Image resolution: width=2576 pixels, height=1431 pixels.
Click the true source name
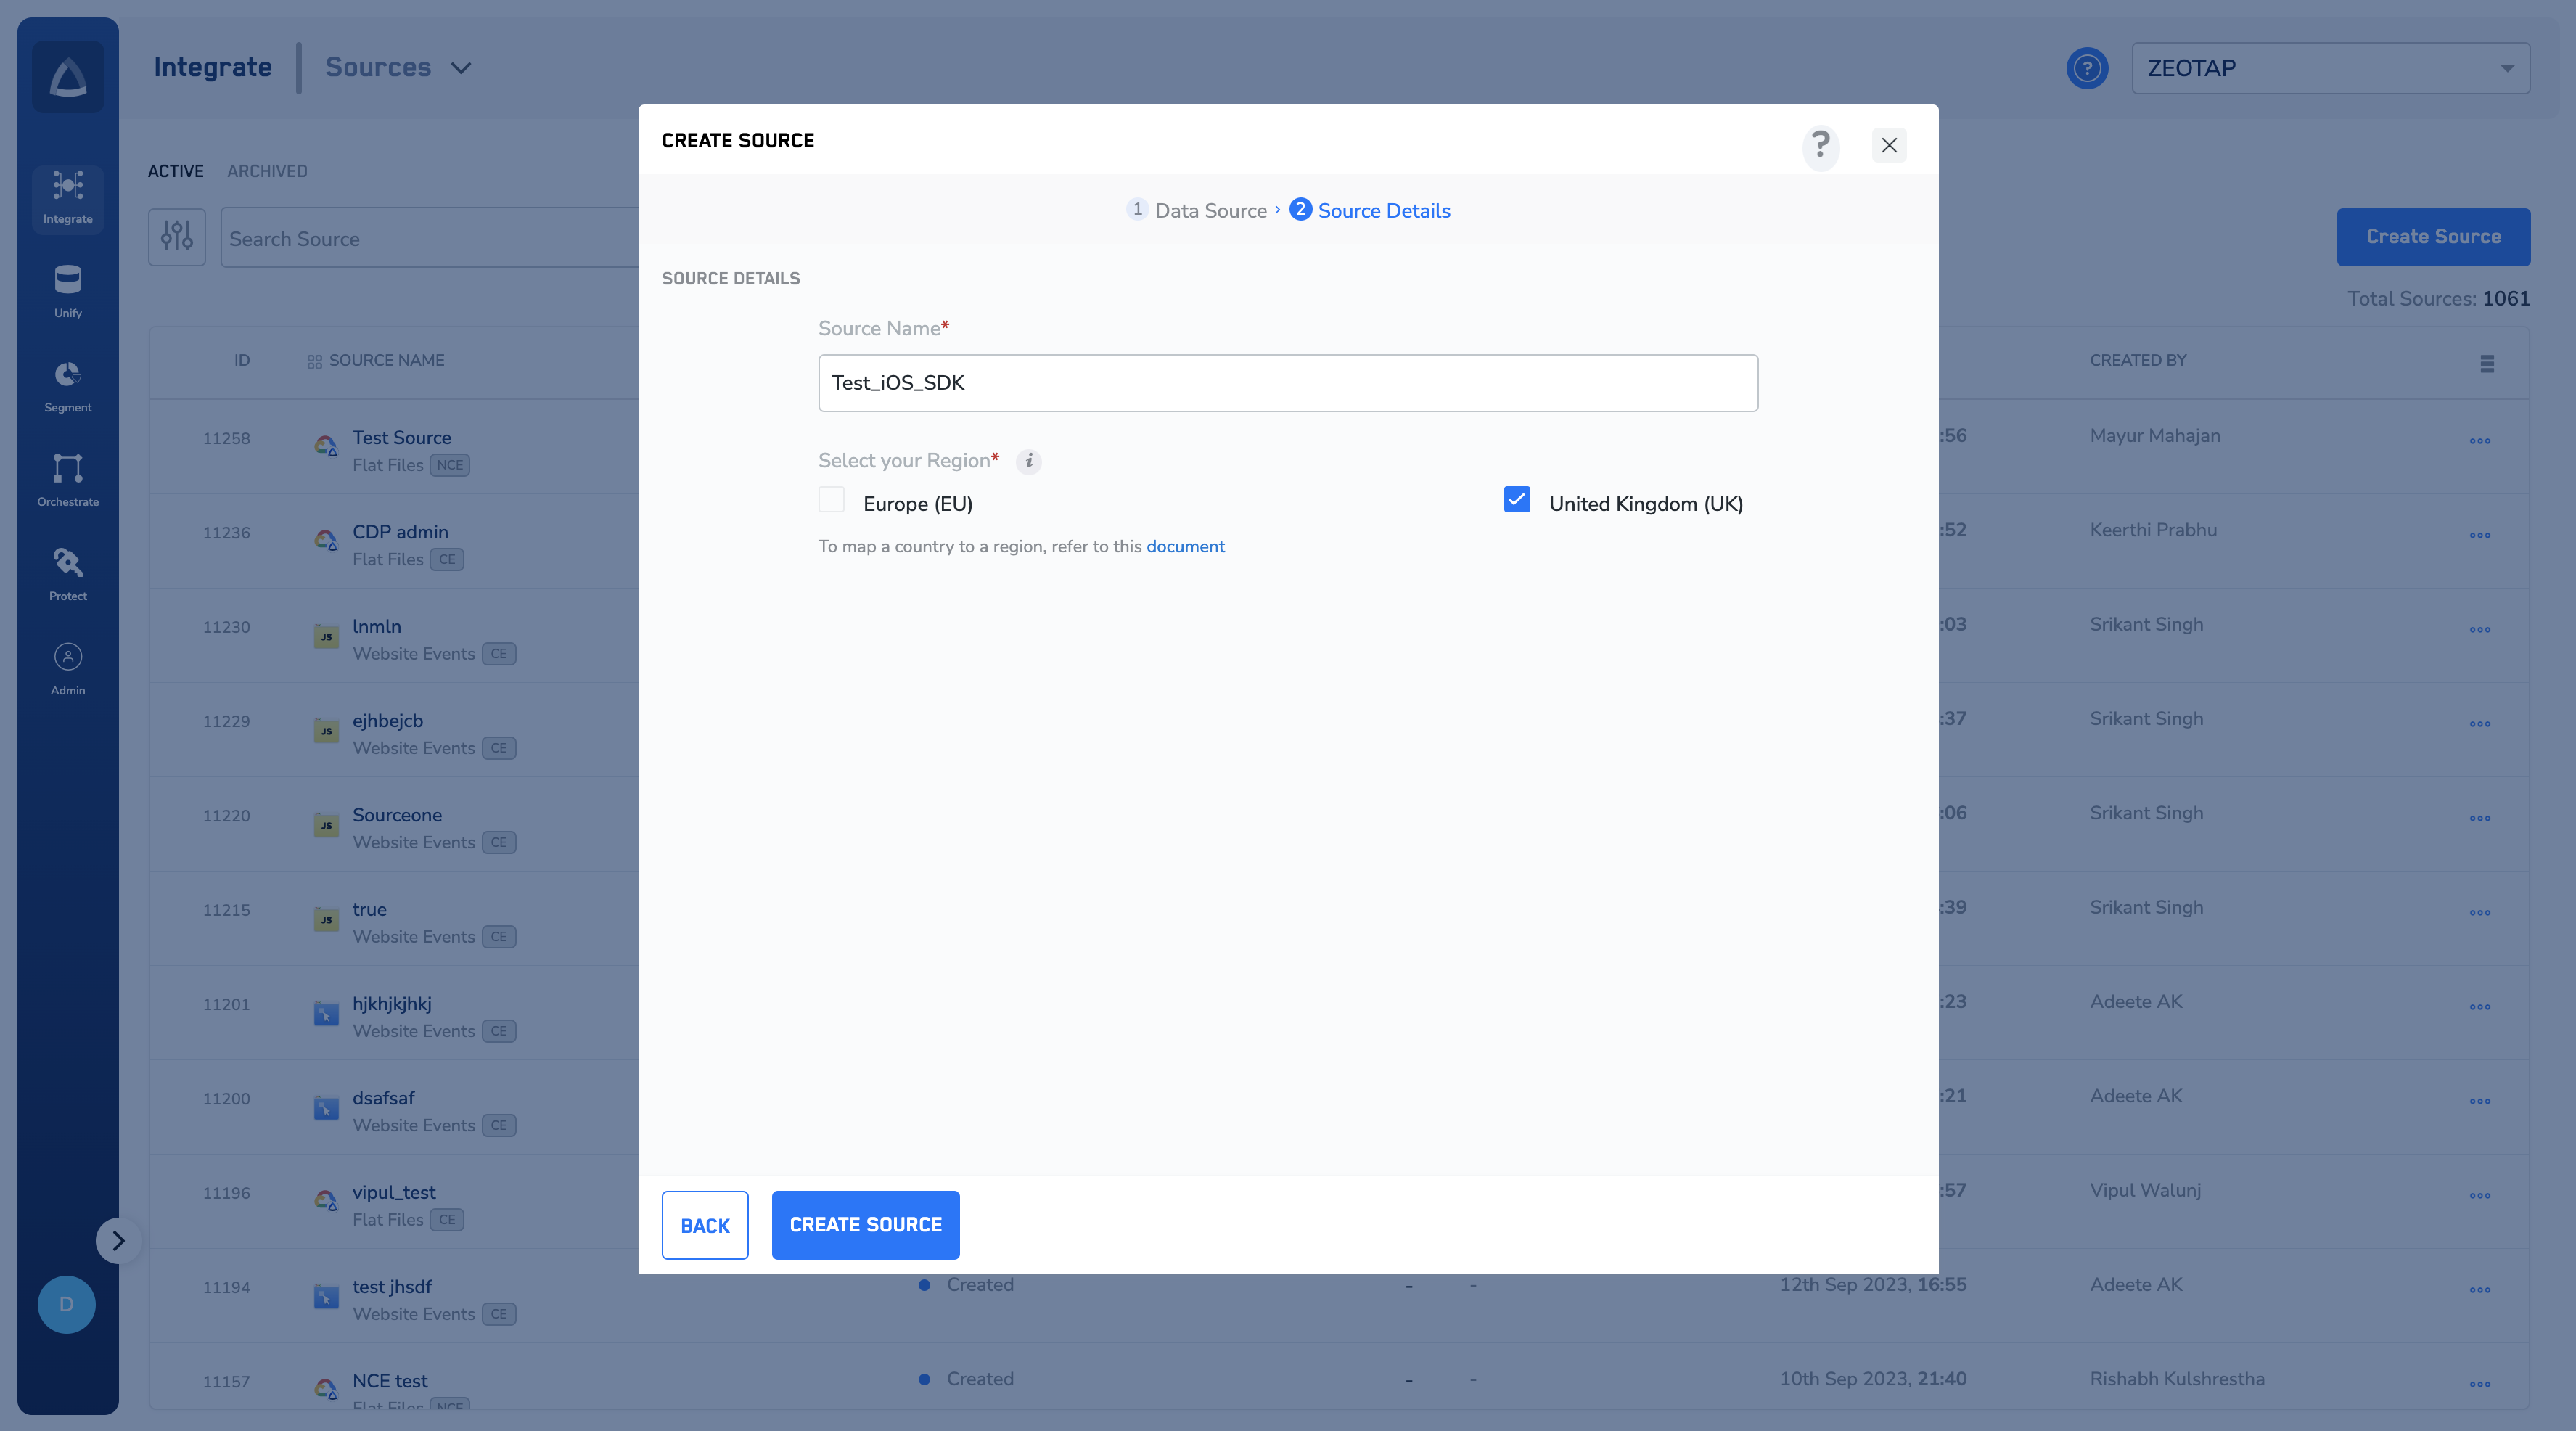(x=369, y=910)
